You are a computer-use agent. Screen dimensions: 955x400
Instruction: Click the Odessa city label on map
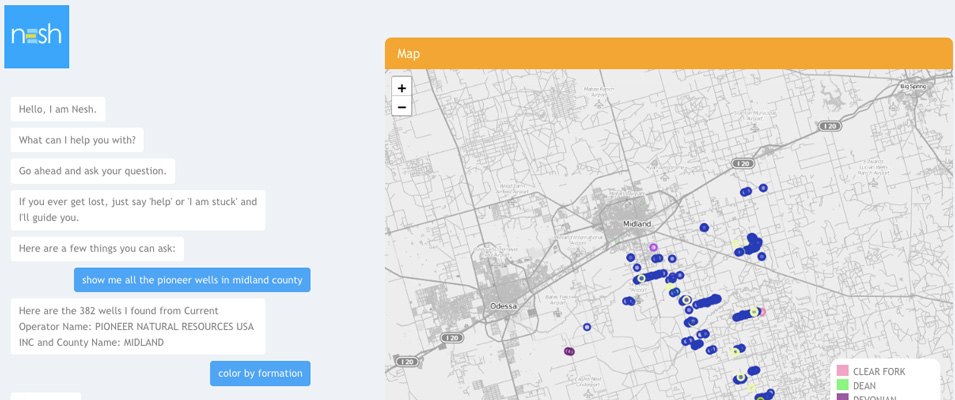tap(504, 306)
